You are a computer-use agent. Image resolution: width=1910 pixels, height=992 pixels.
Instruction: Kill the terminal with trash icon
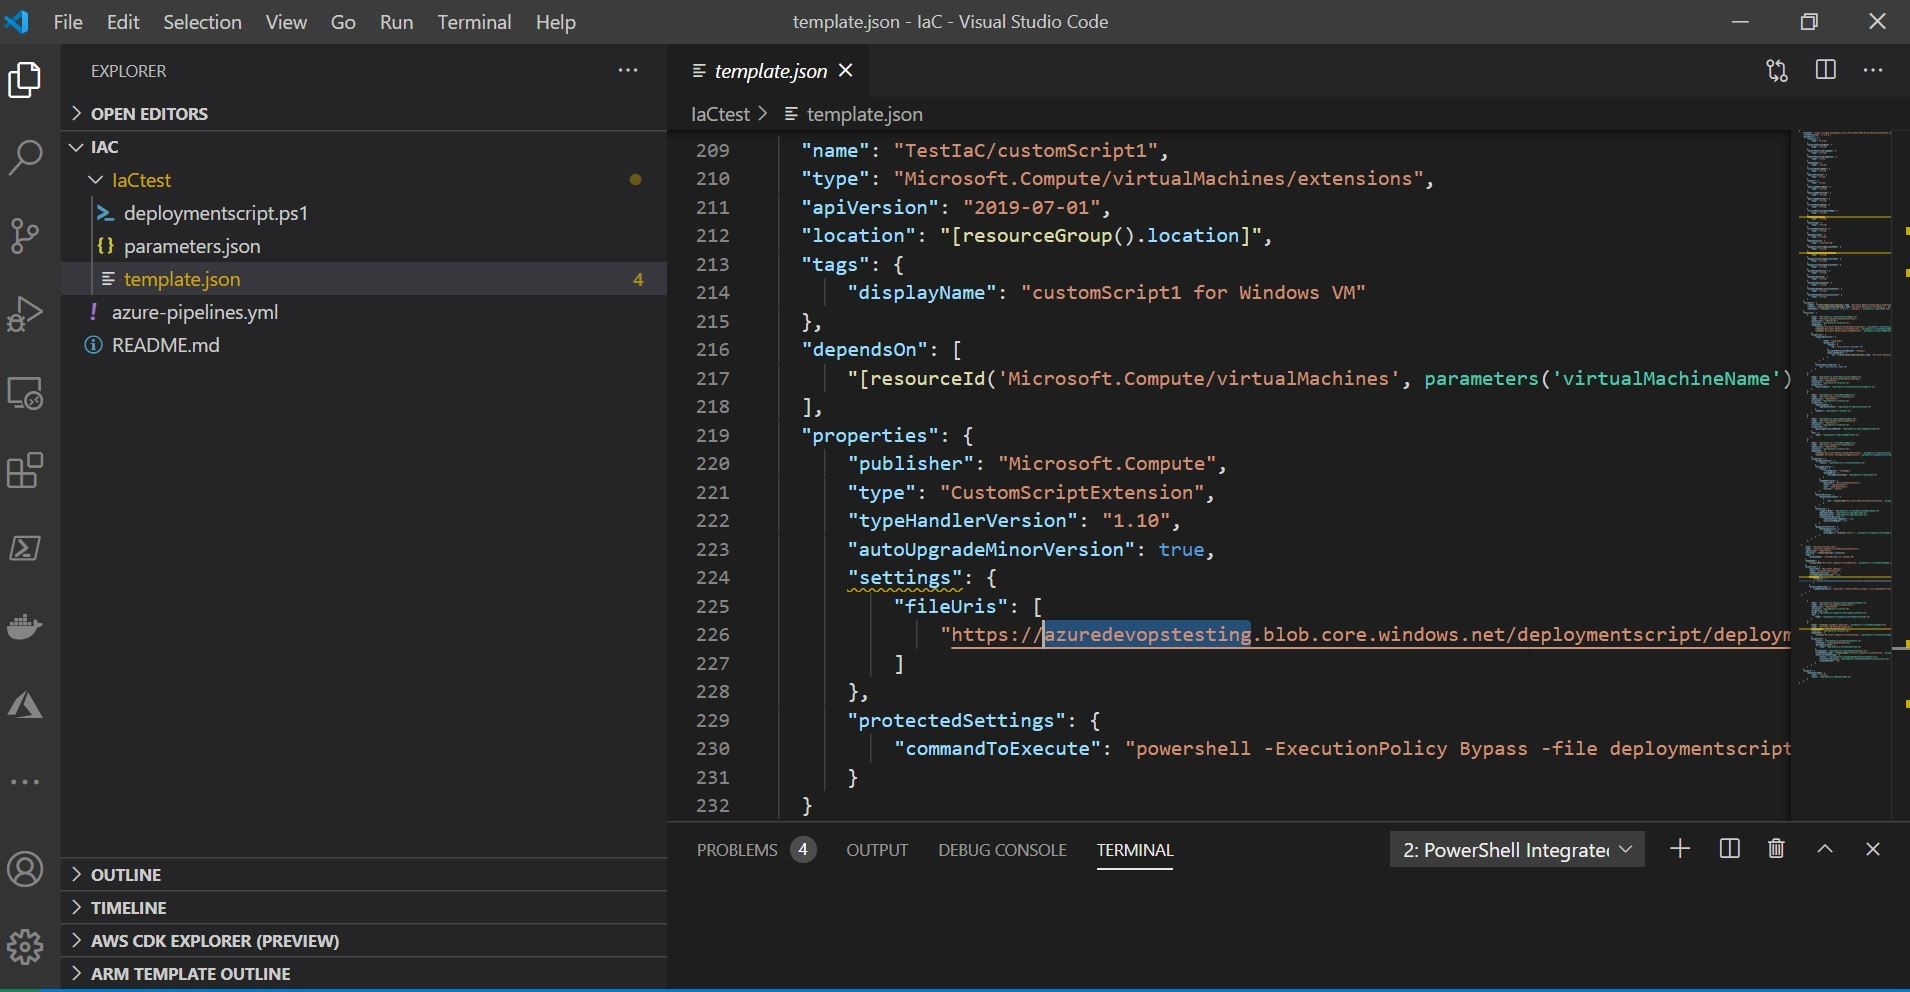(x=1776, y=849)
